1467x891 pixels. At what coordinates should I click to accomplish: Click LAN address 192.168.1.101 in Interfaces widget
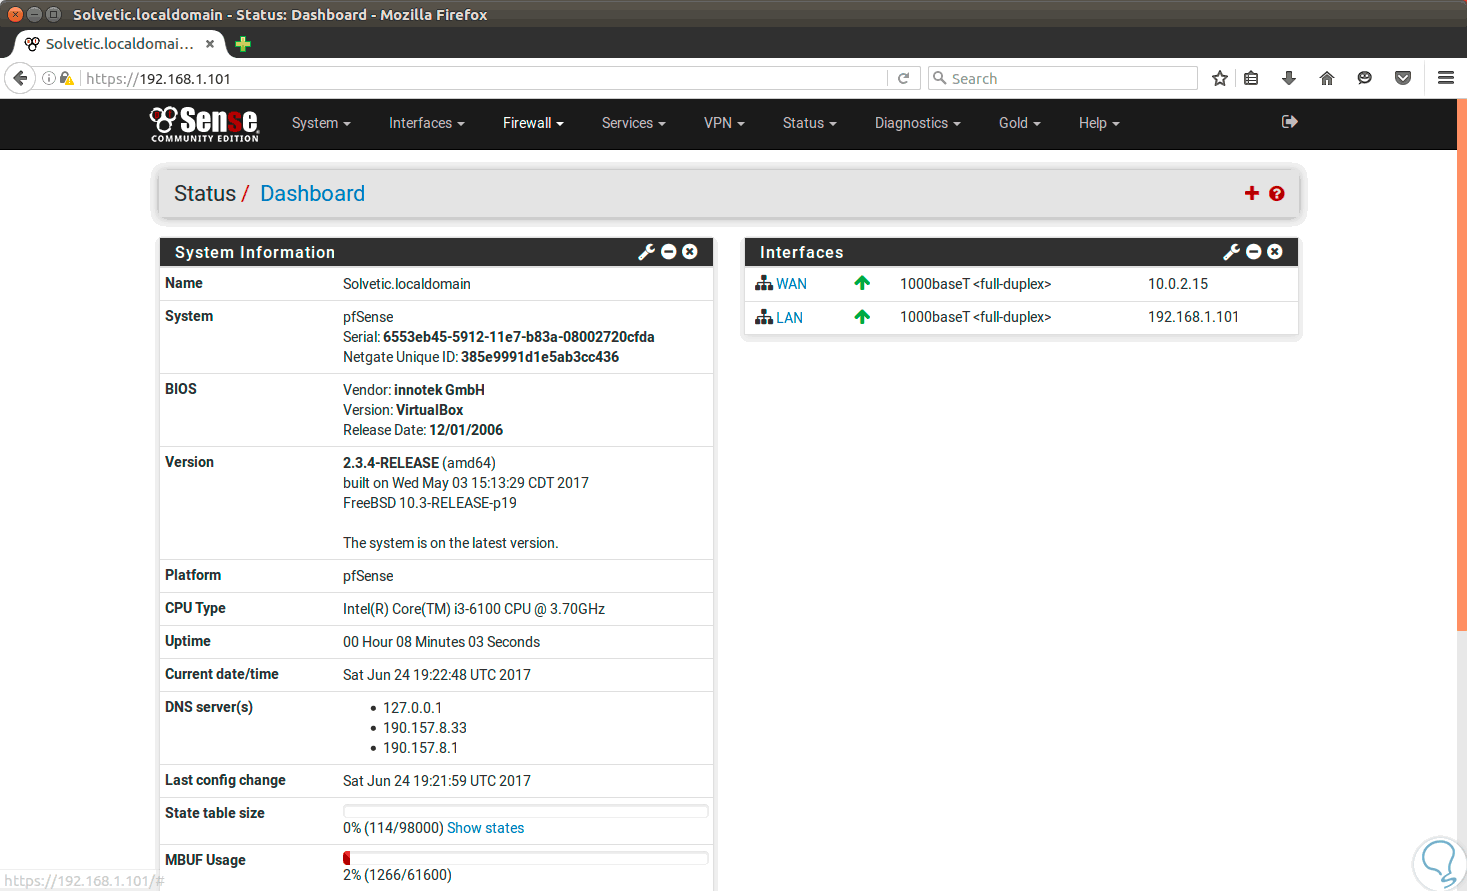(x=1193, y=317)
